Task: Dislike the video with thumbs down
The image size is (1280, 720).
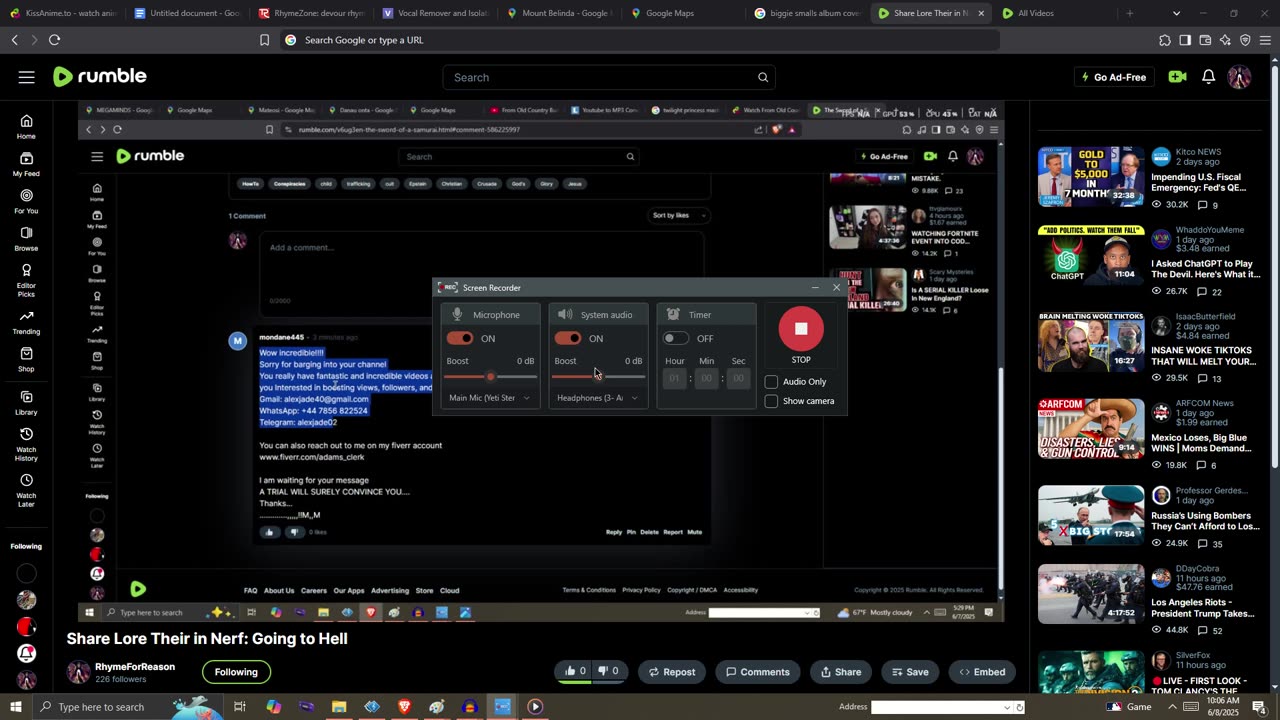Action: pyautogui.click(x=608, y=671)
